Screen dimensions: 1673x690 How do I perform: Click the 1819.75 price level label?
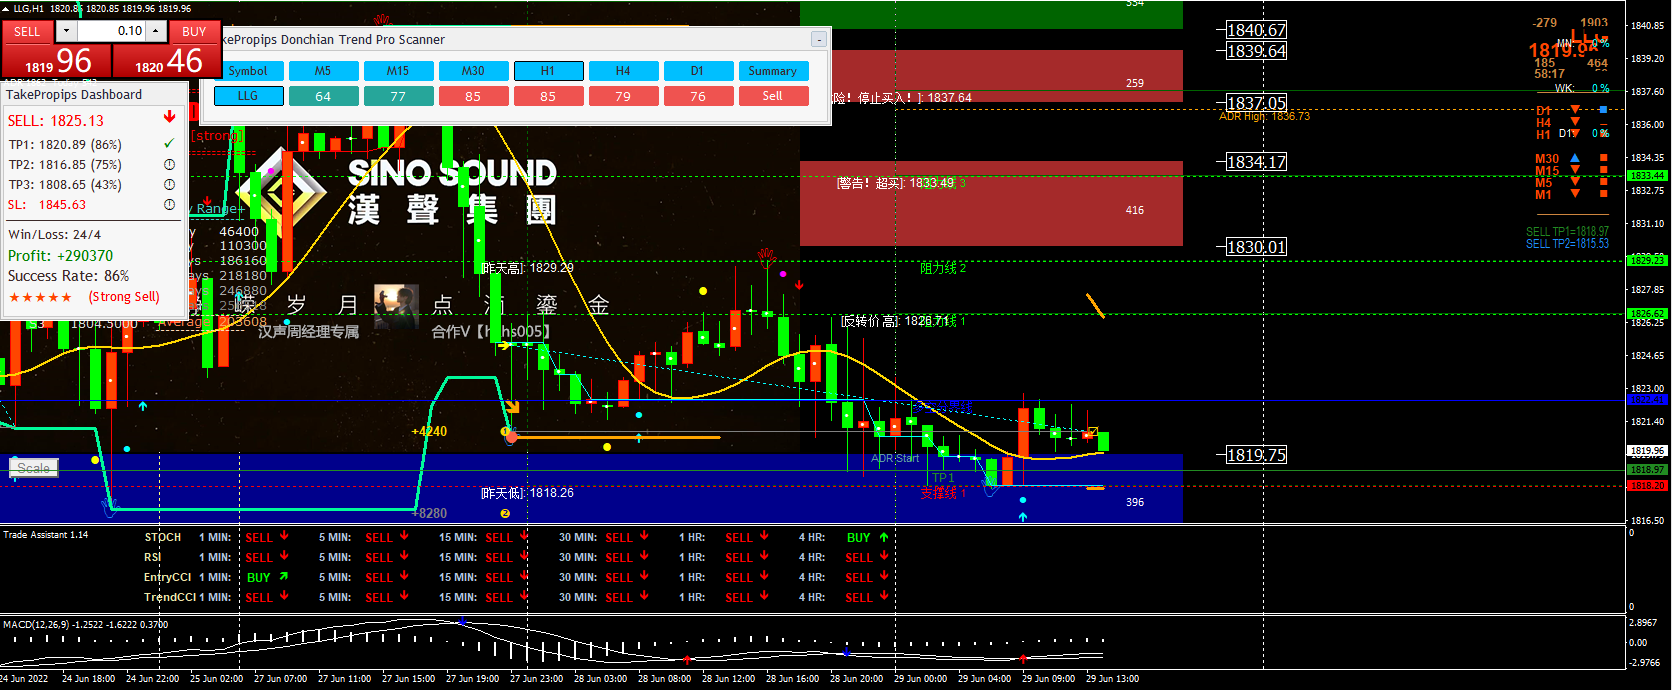click(x=1257, y=455)
